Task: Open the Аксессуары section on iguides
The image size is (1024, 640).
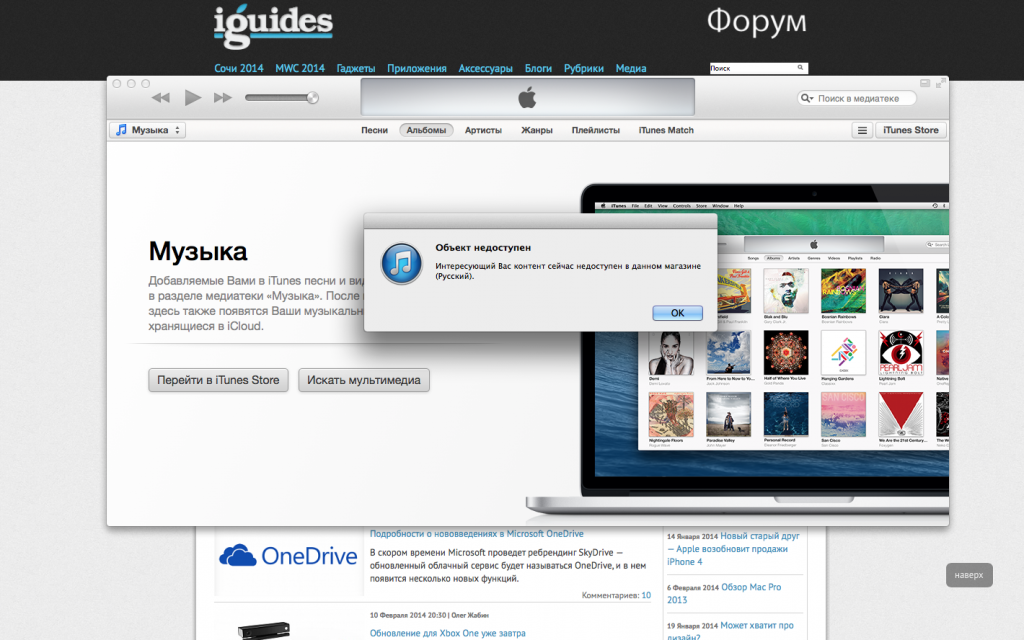Action: [x=485, y=68]
